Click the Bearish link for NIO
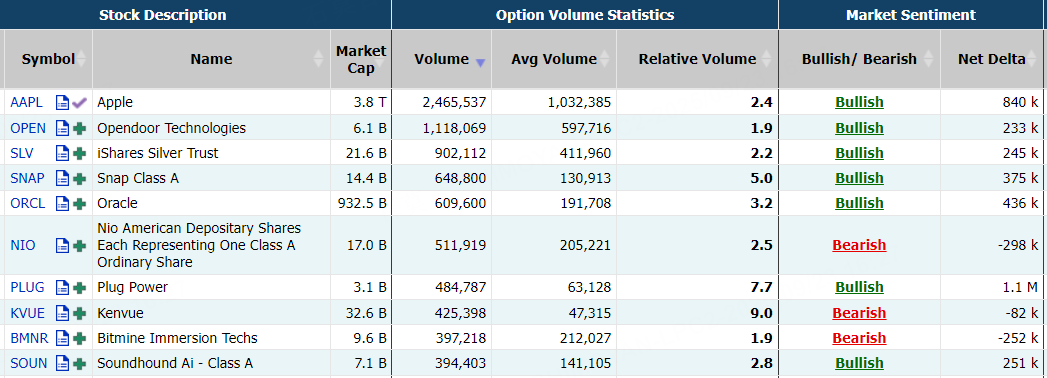This screenshot has height=378, width=1047. [x=859, y=245]
